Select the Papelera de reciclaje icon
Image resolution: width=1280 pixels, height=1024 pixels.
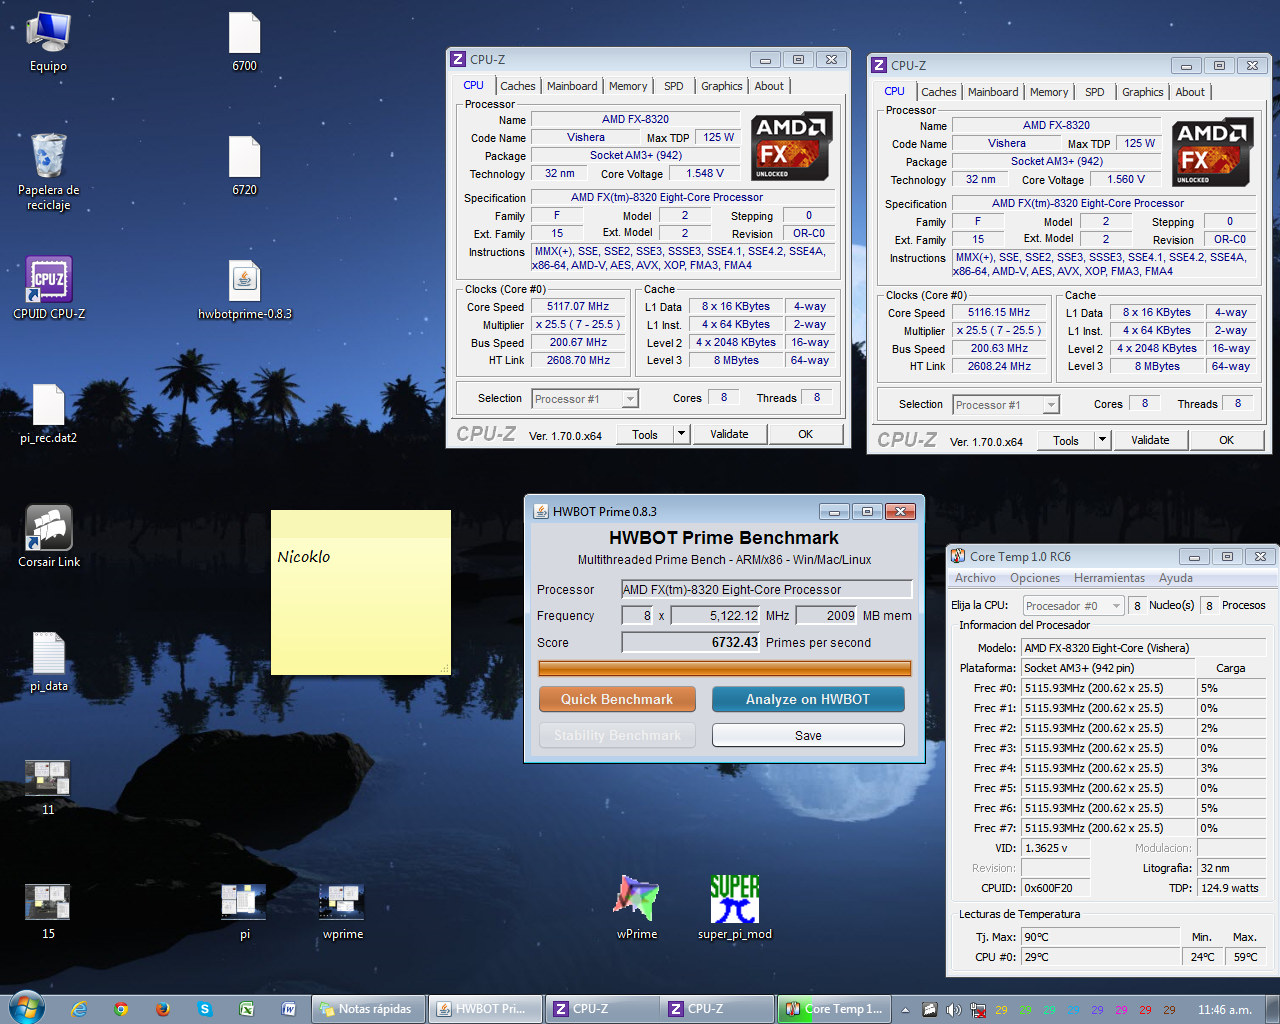click(48, 172)
